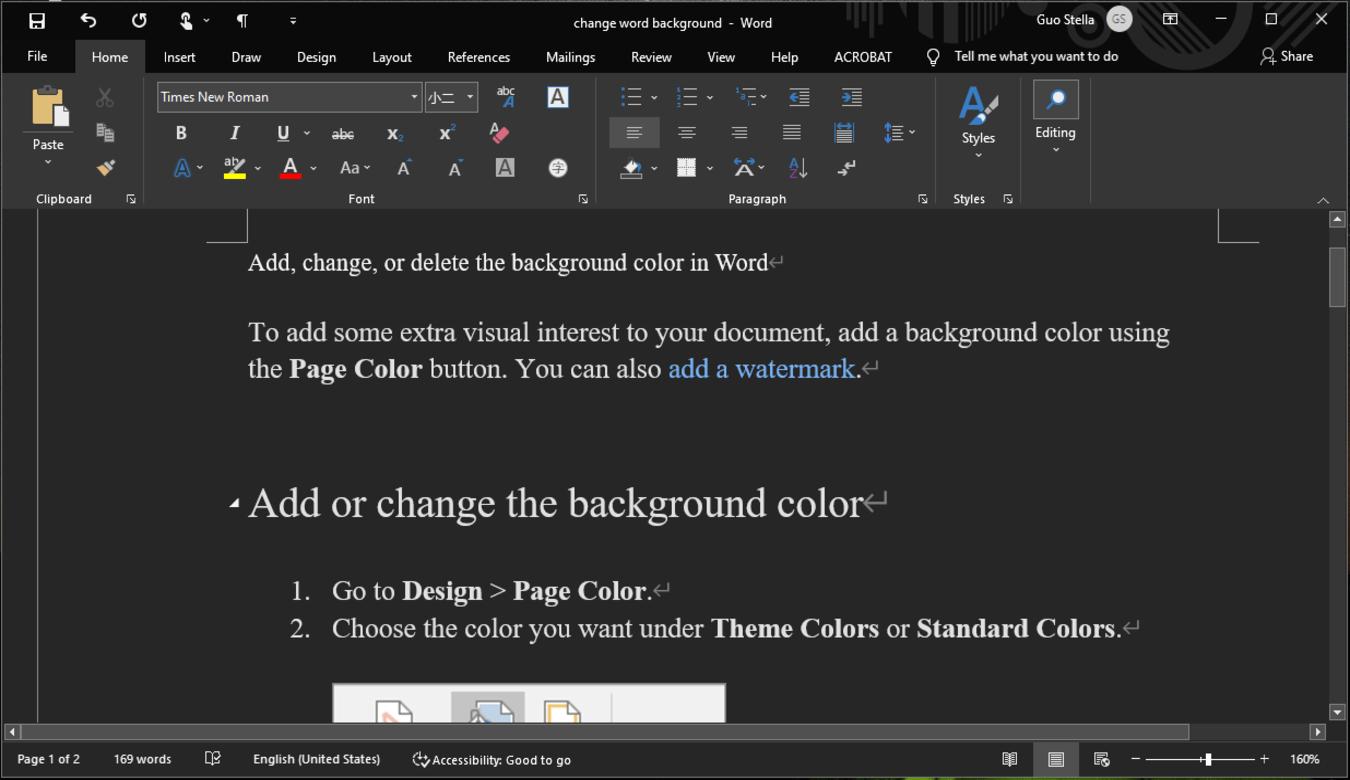Click the Copy icon
This screenshot has height=780, width=1350.
(x=105, y=132)
